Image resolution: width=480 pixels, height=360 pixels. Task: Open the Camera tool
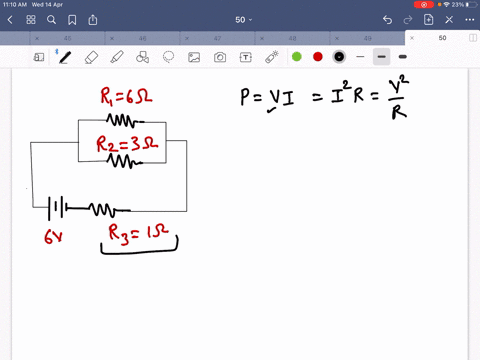220,57
